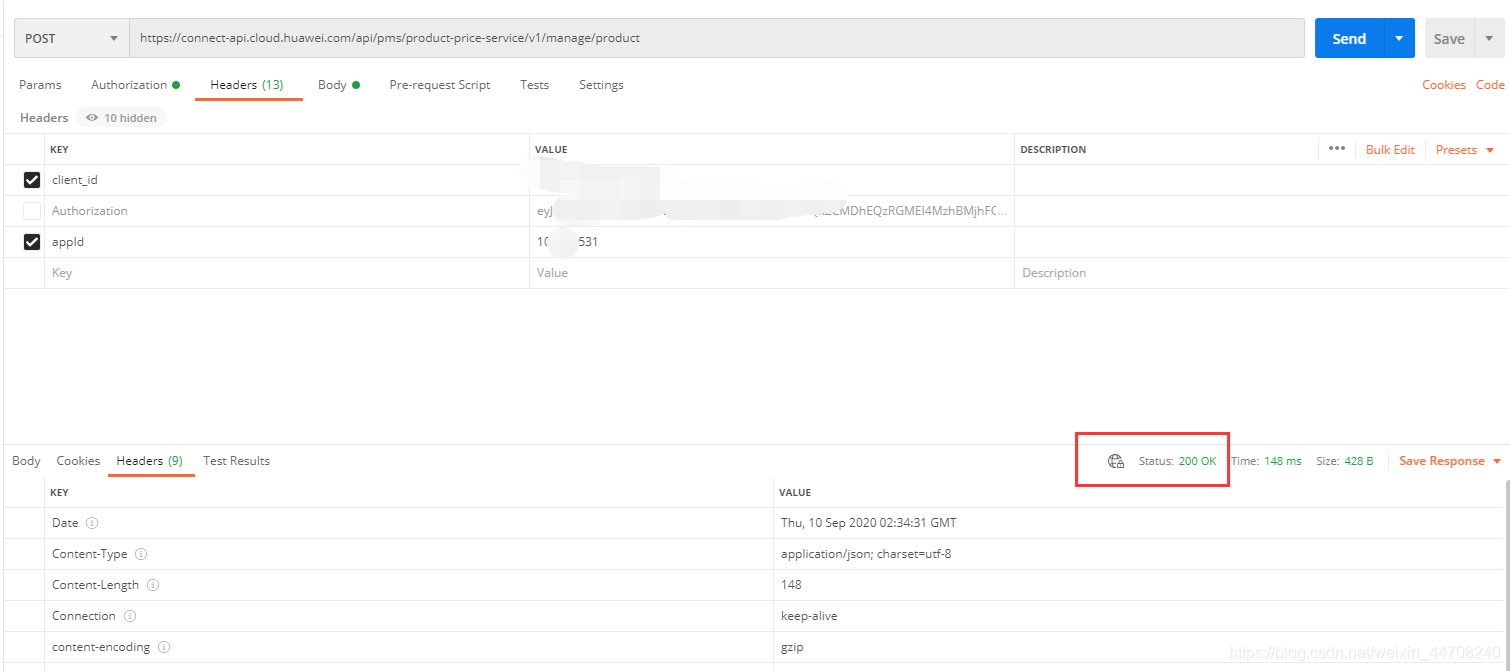Select the client_id key cell
The image size is (1510, 671).
click(287, 180)
